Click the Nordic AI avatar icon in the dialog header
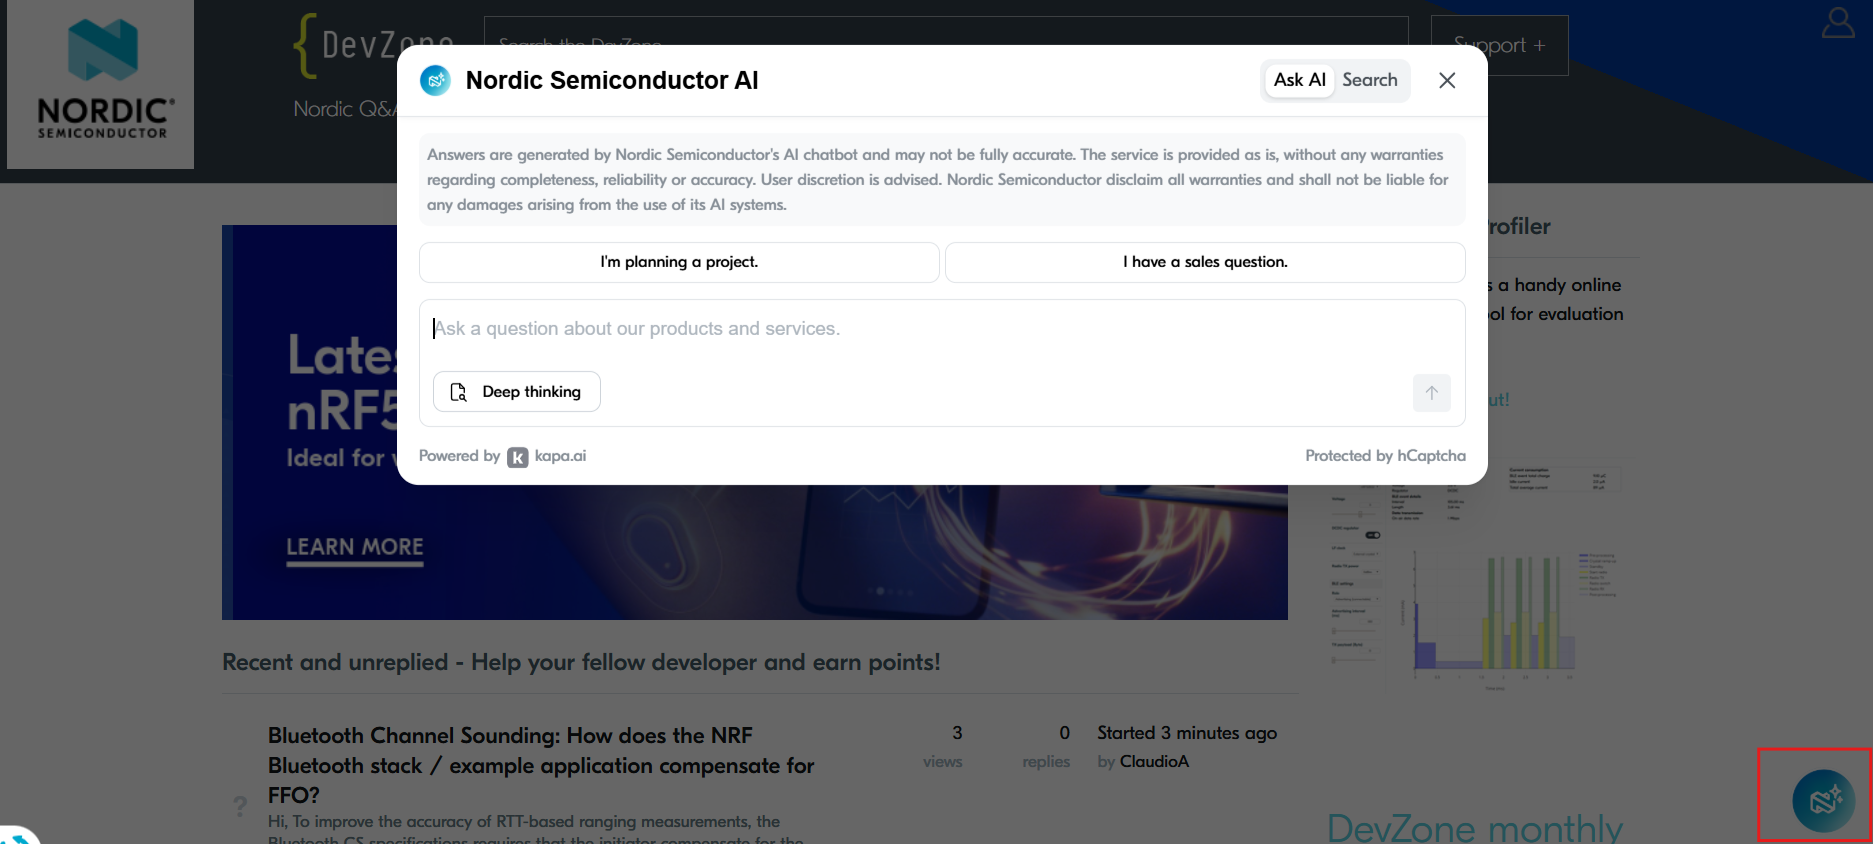1873x844 pixels. (x=435, y=80)
